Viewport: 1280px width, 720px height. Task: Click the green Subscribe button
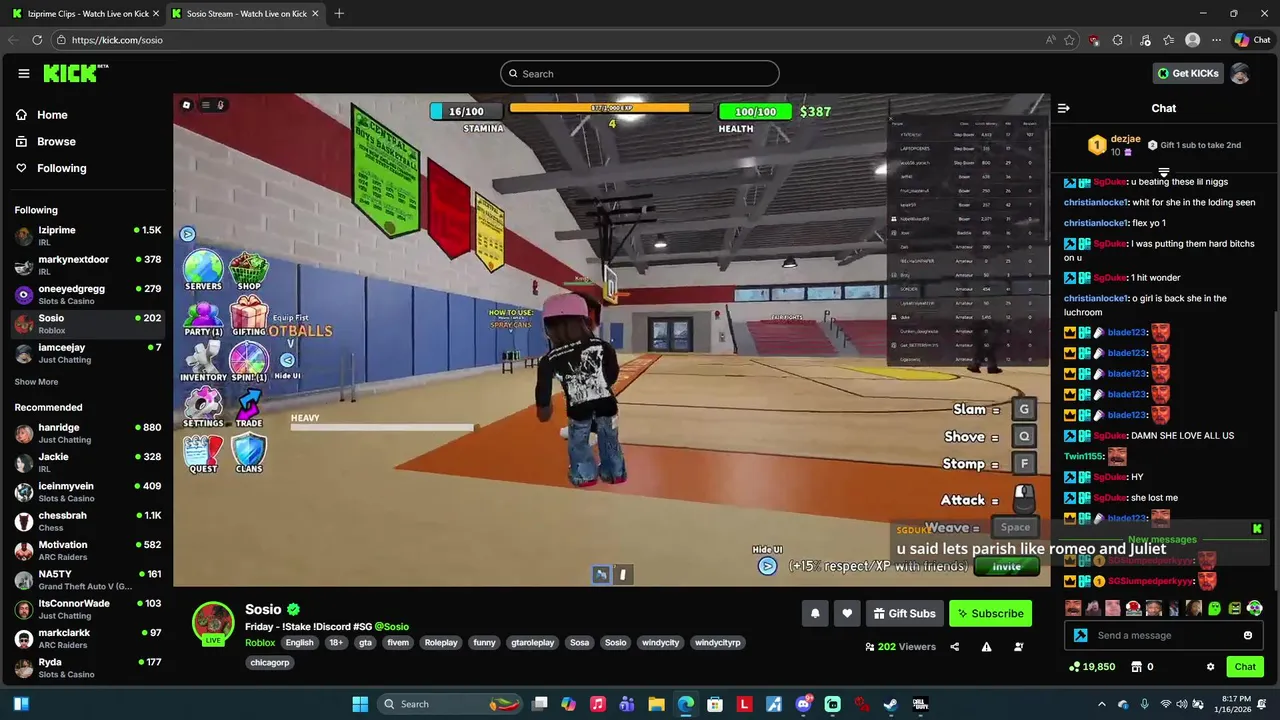pyautogui.click(x=990, y=613)
